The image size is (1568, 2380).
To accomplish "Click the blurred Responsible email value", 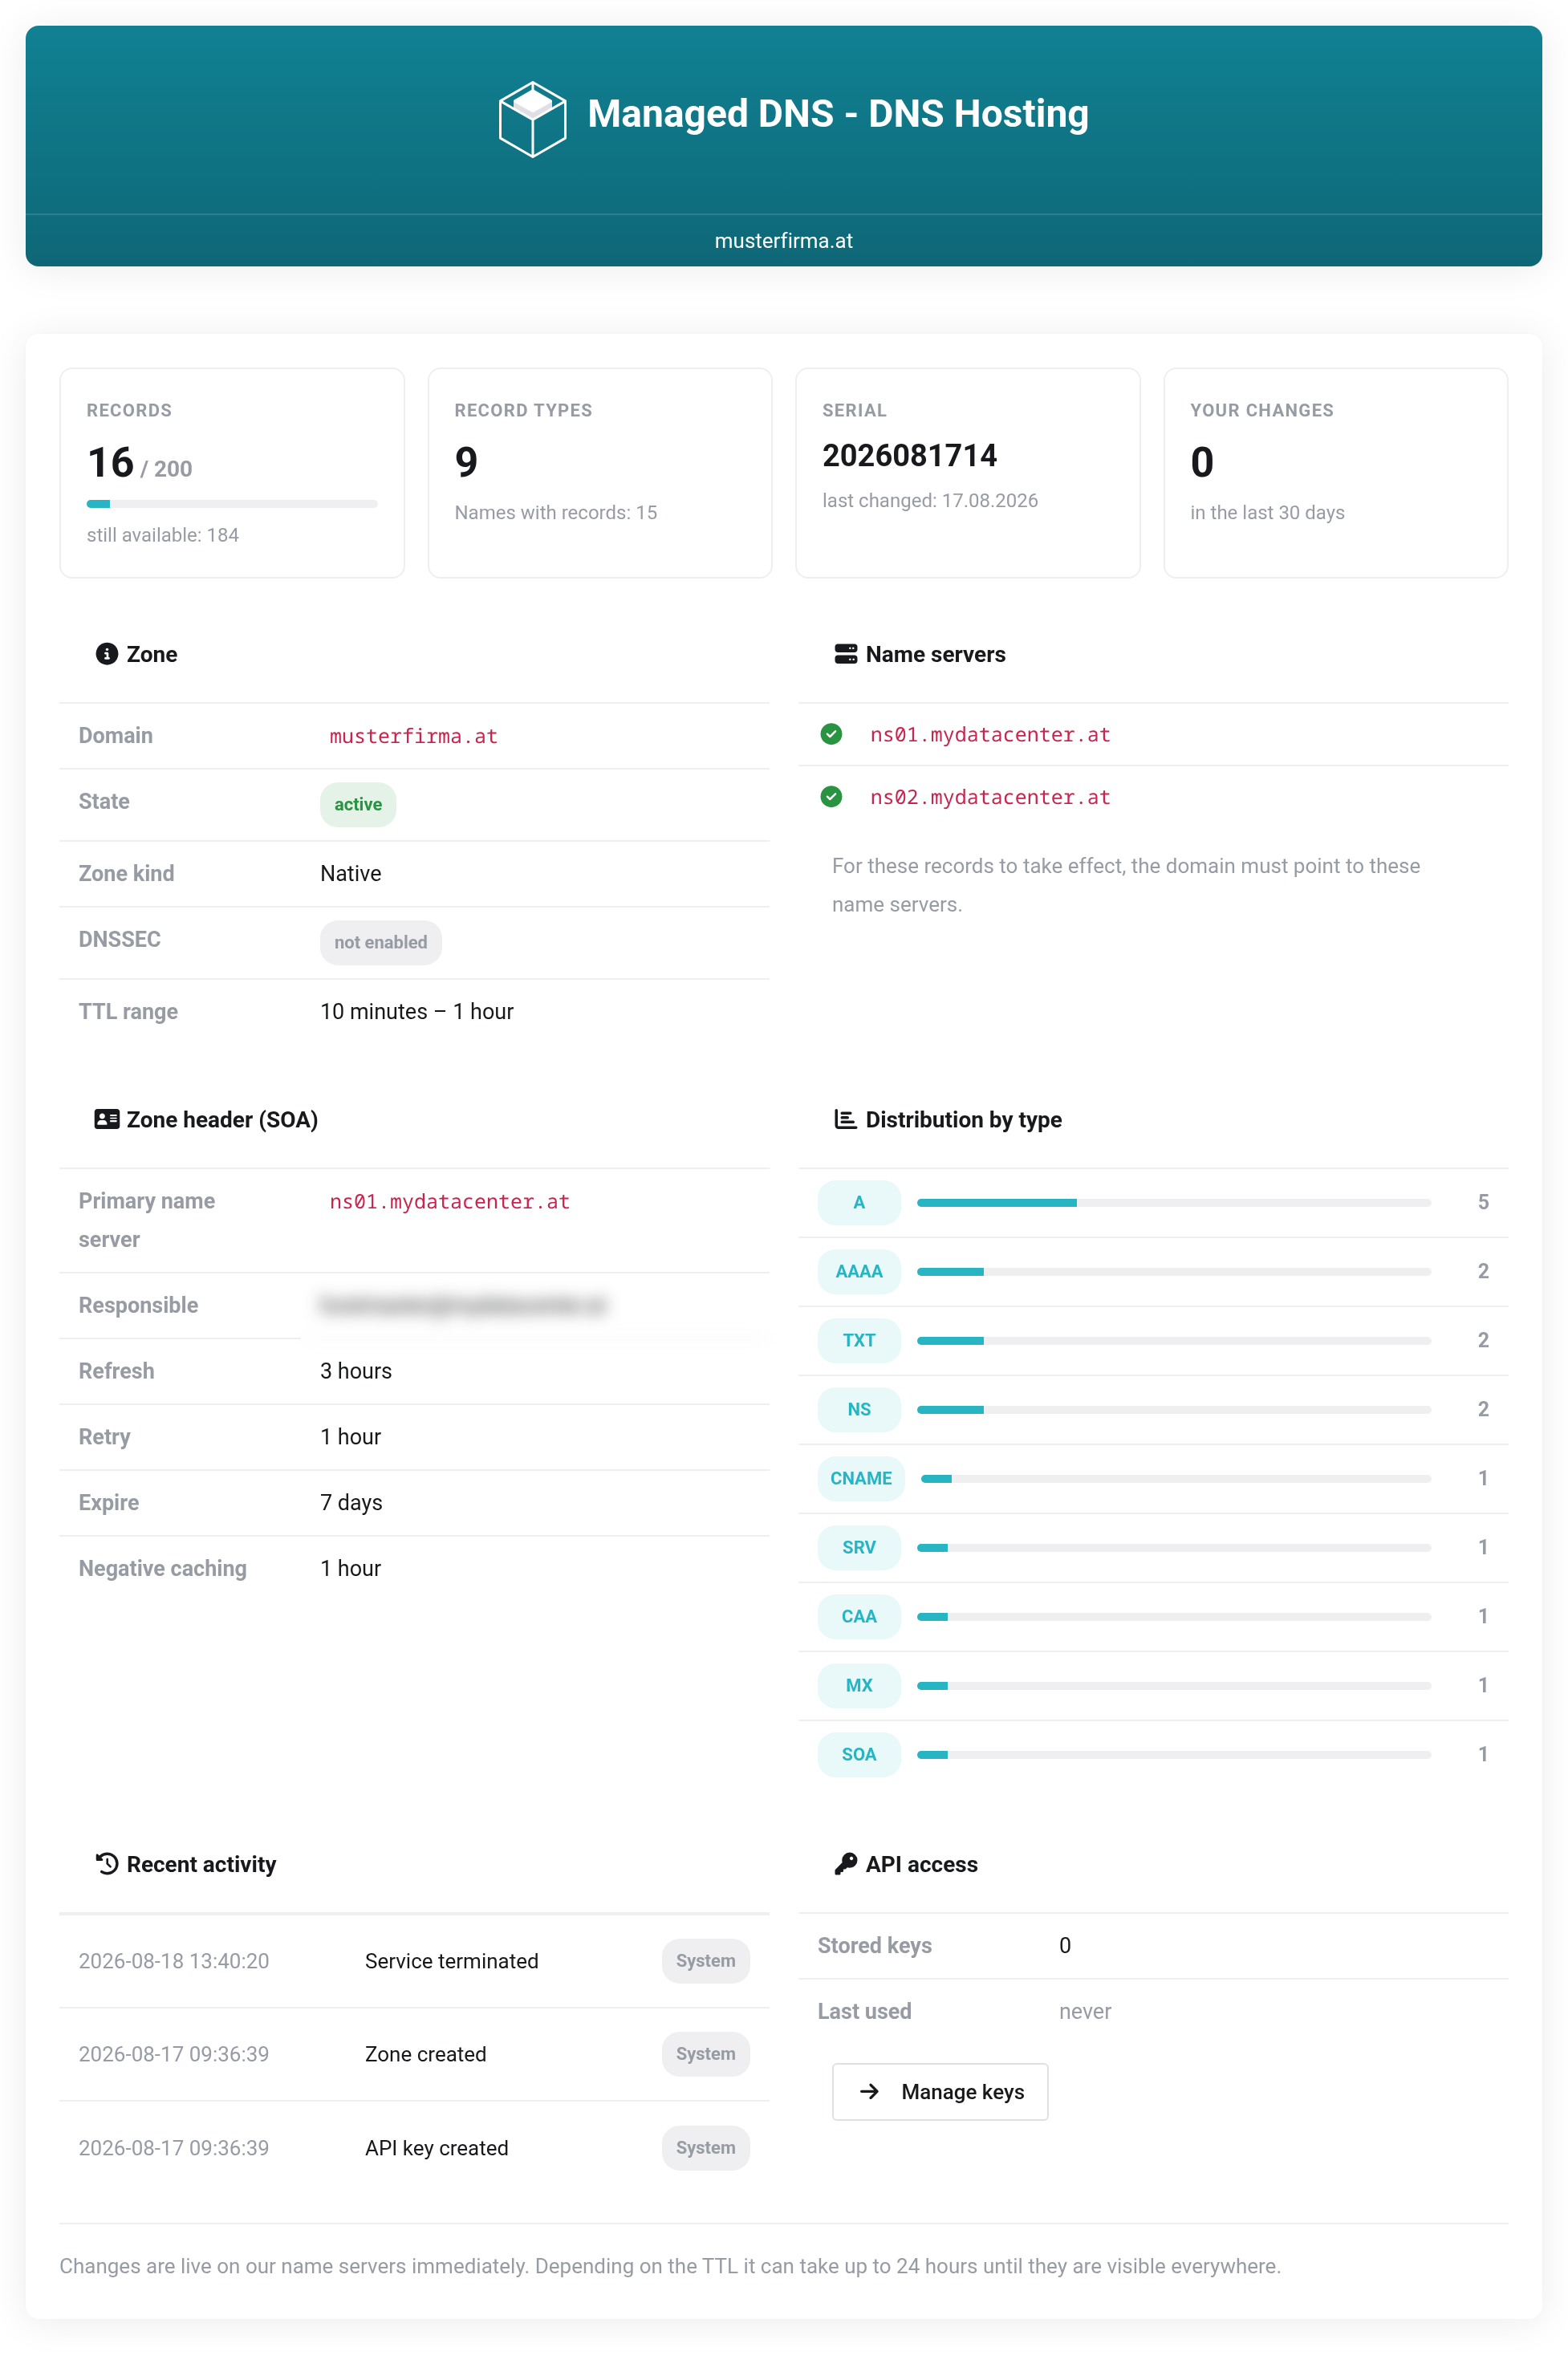I will [x=463, y=1305].
